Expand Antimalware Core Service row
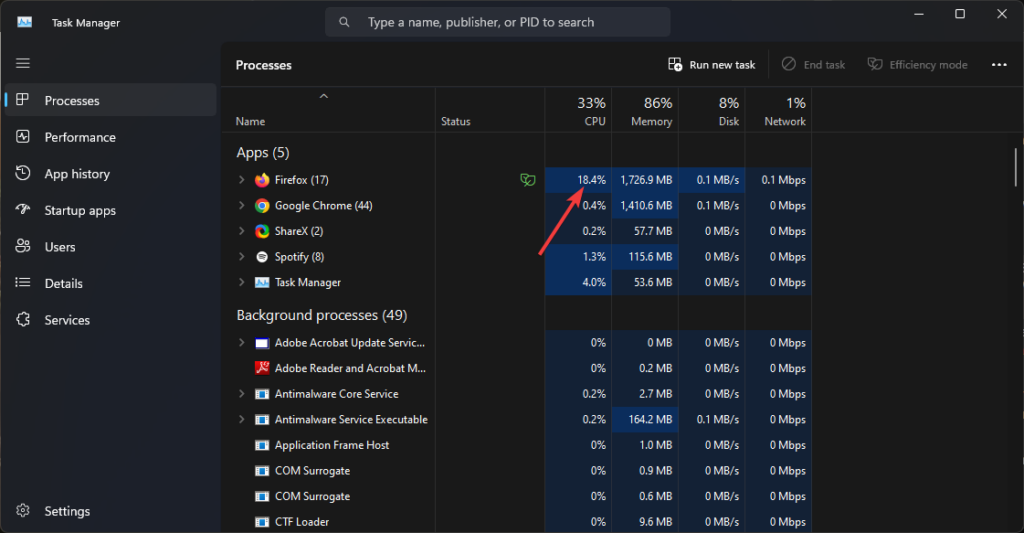Screen dimensions: 1024x533 (242, 394)
